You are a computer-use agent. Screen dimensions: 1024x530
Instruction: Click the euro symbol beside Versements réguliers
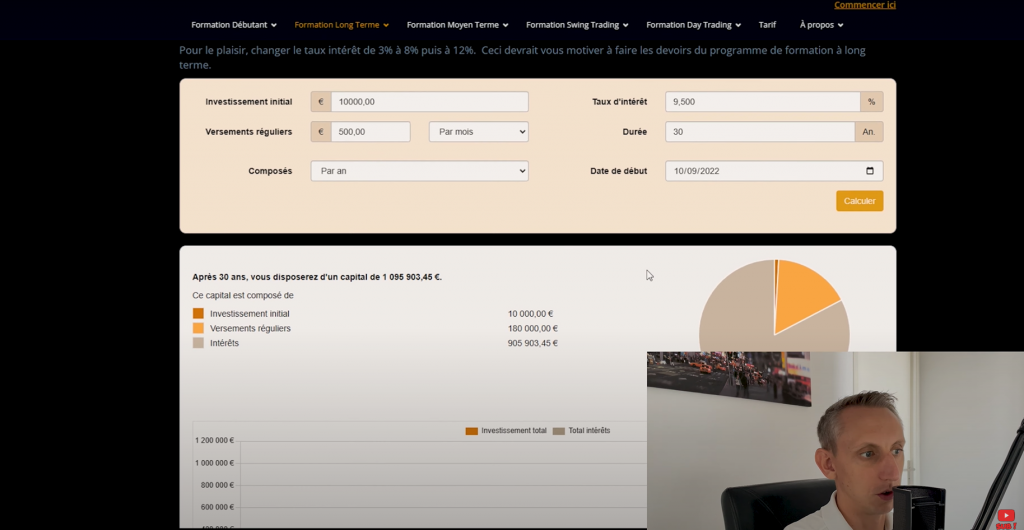point(321,132)
